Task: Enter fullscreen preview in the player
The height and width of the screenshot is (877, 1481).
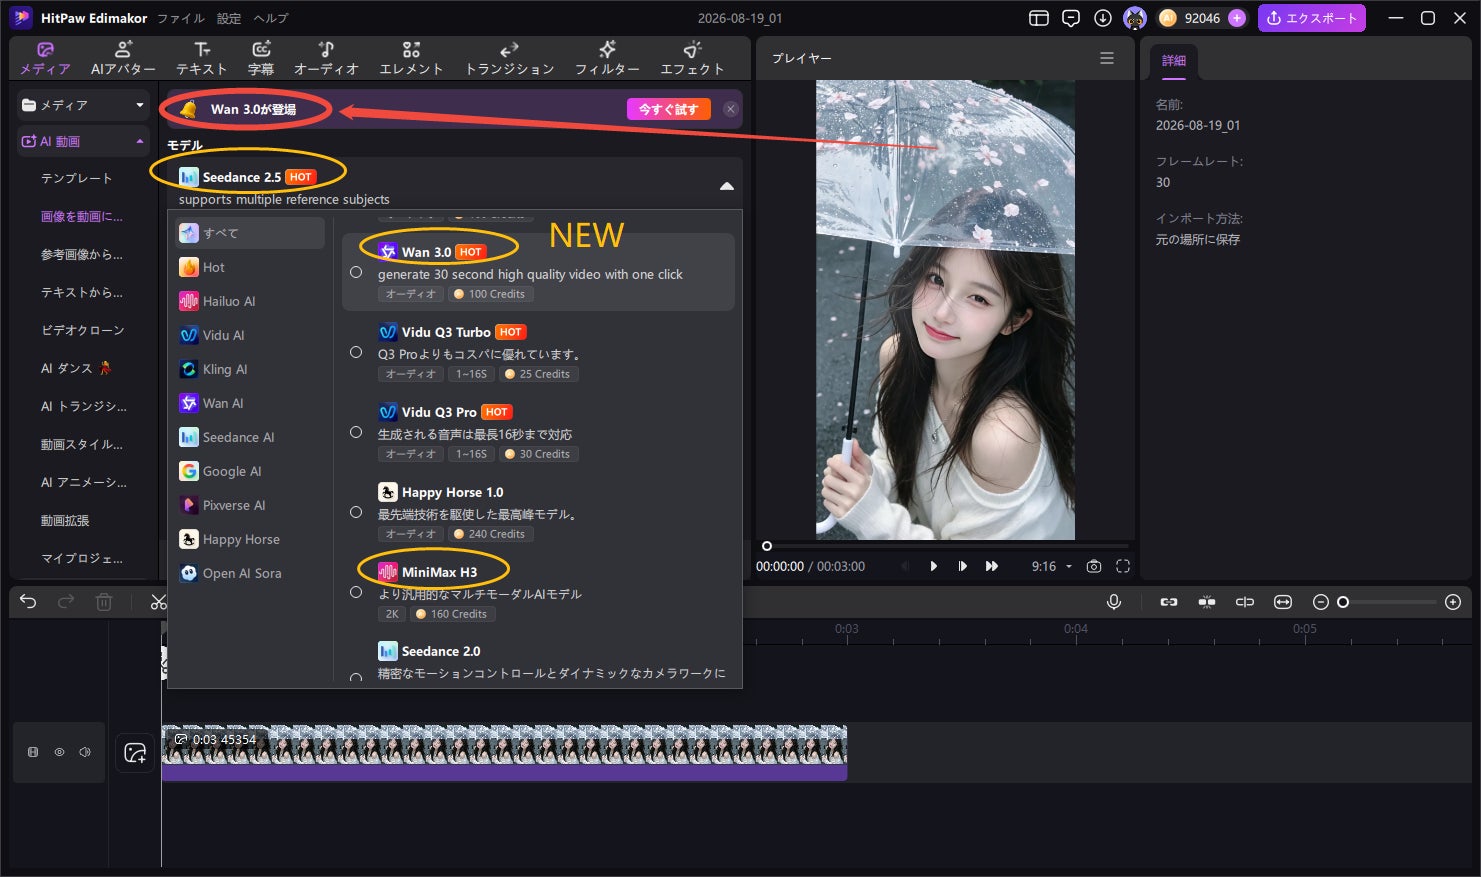Action: (x=1123, y=566)
